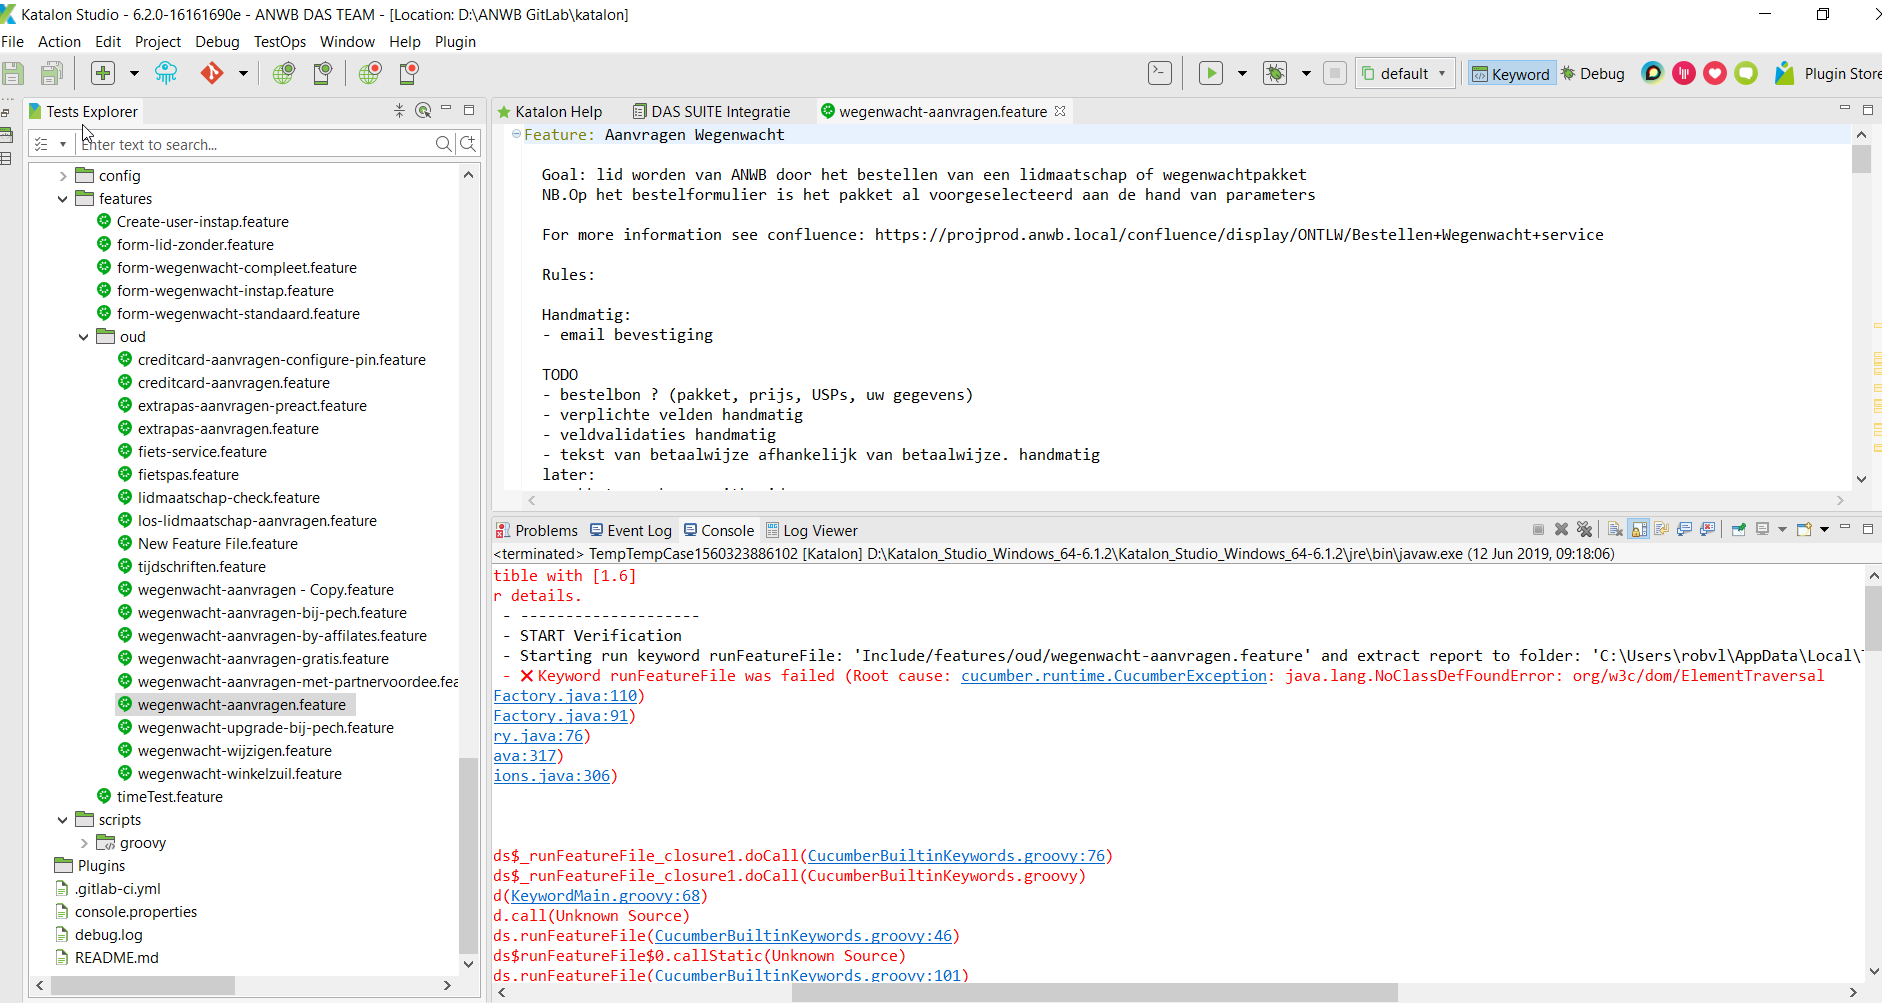Image resolution: width=1882 pixels, height=1003 pixels.
Task: Remove launch with the X console icon
Action: [x=1561, y=530]
